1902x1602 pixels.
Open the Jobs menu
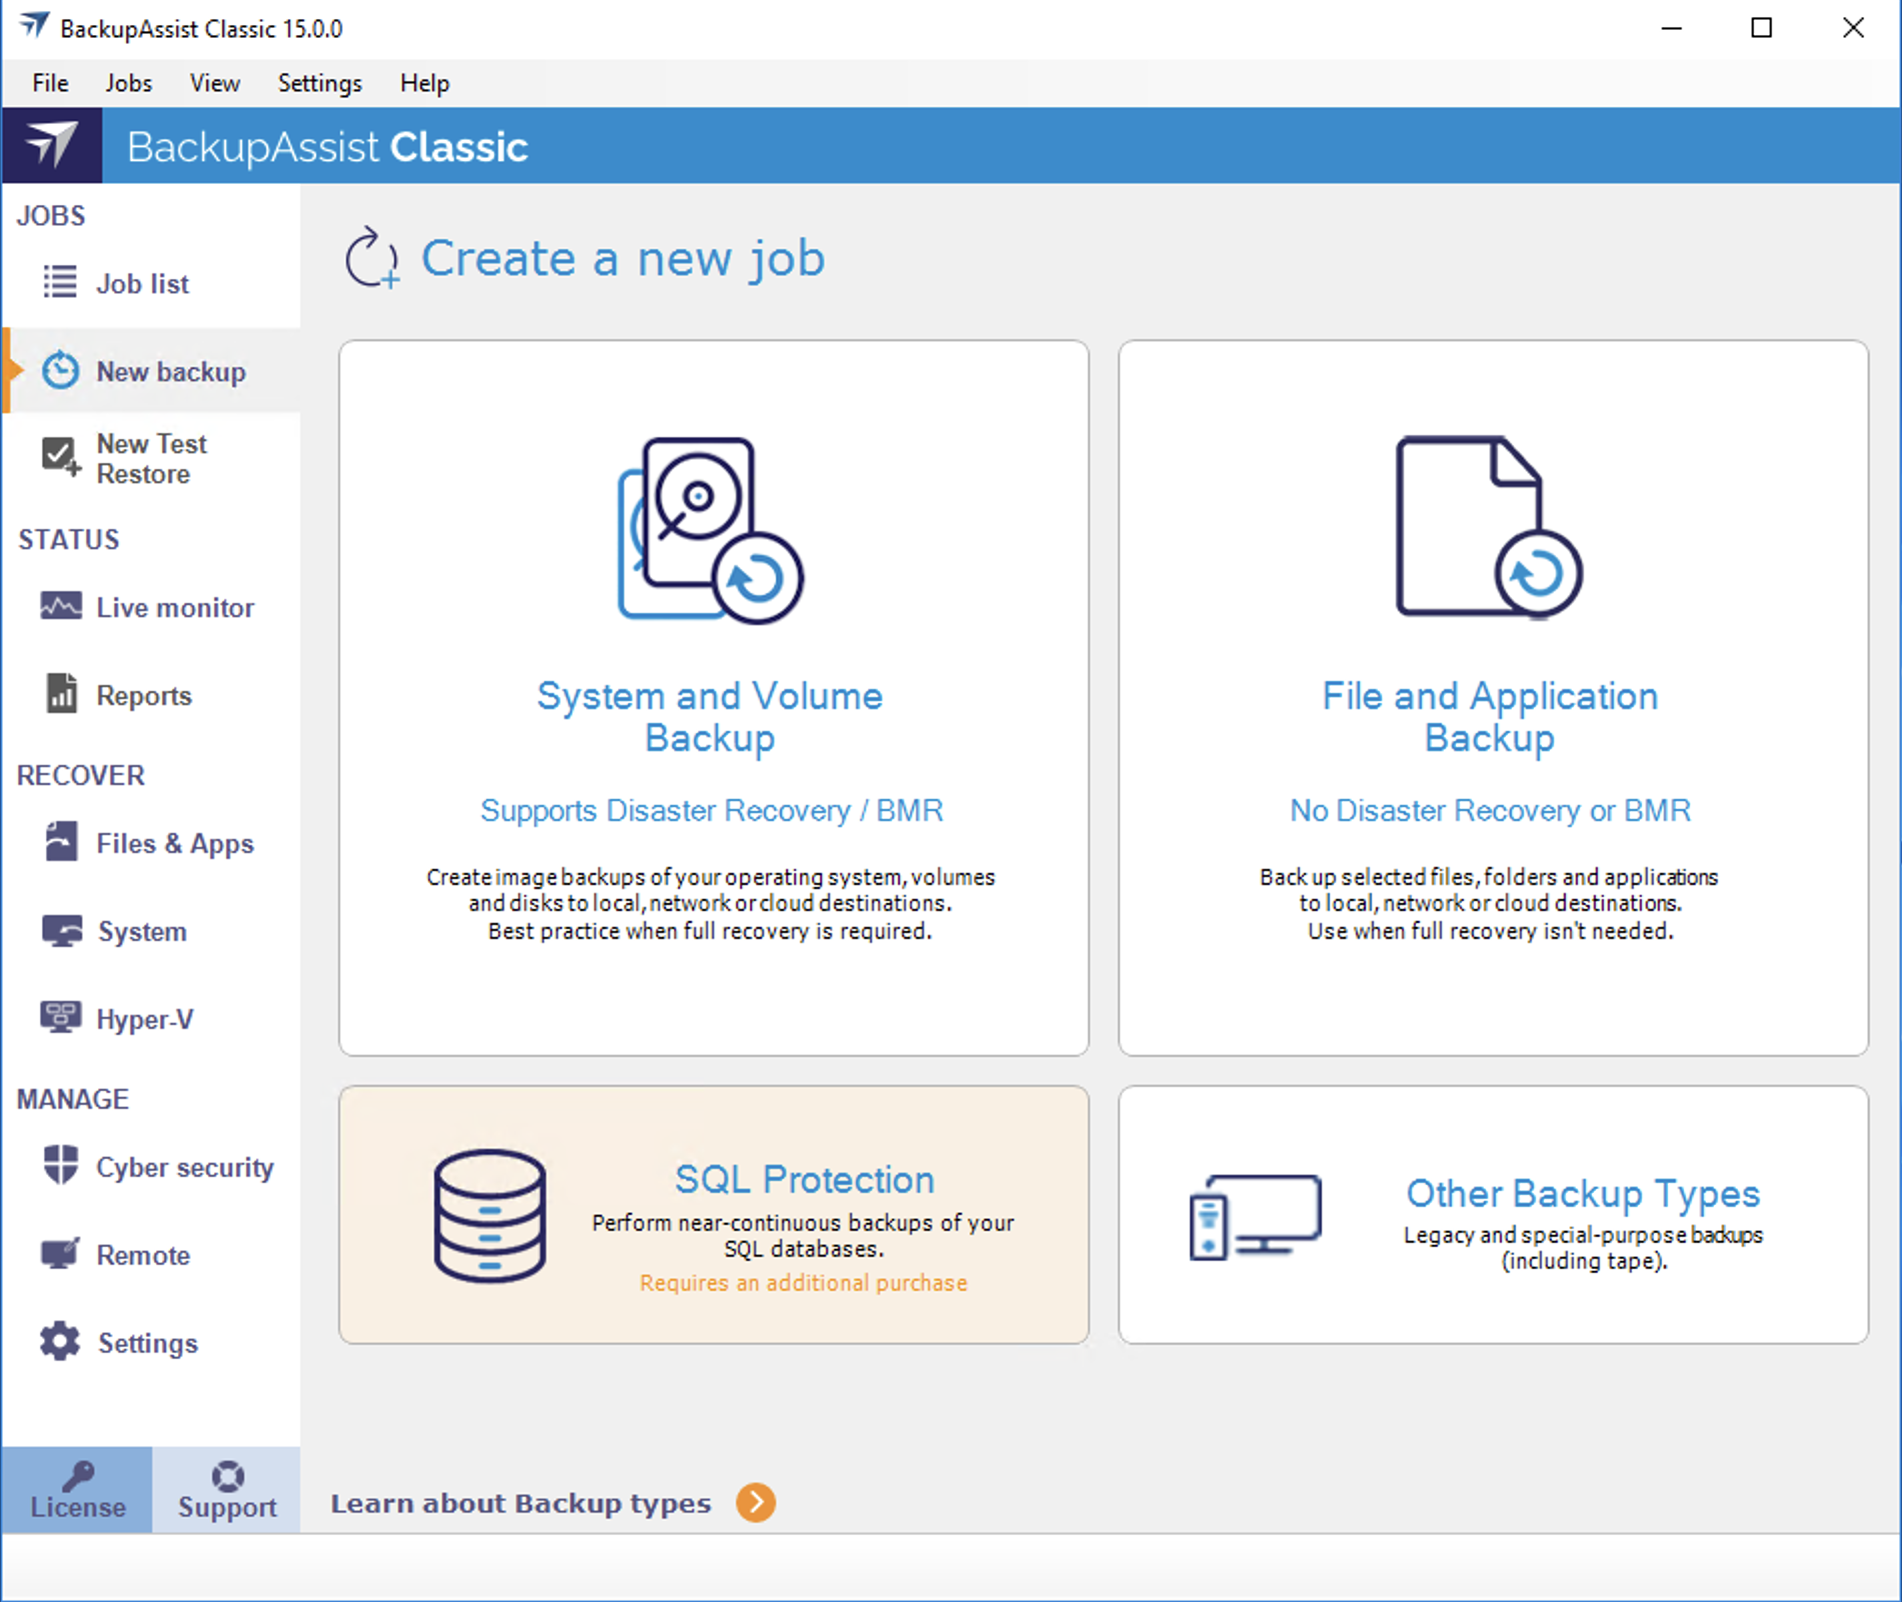129,83
